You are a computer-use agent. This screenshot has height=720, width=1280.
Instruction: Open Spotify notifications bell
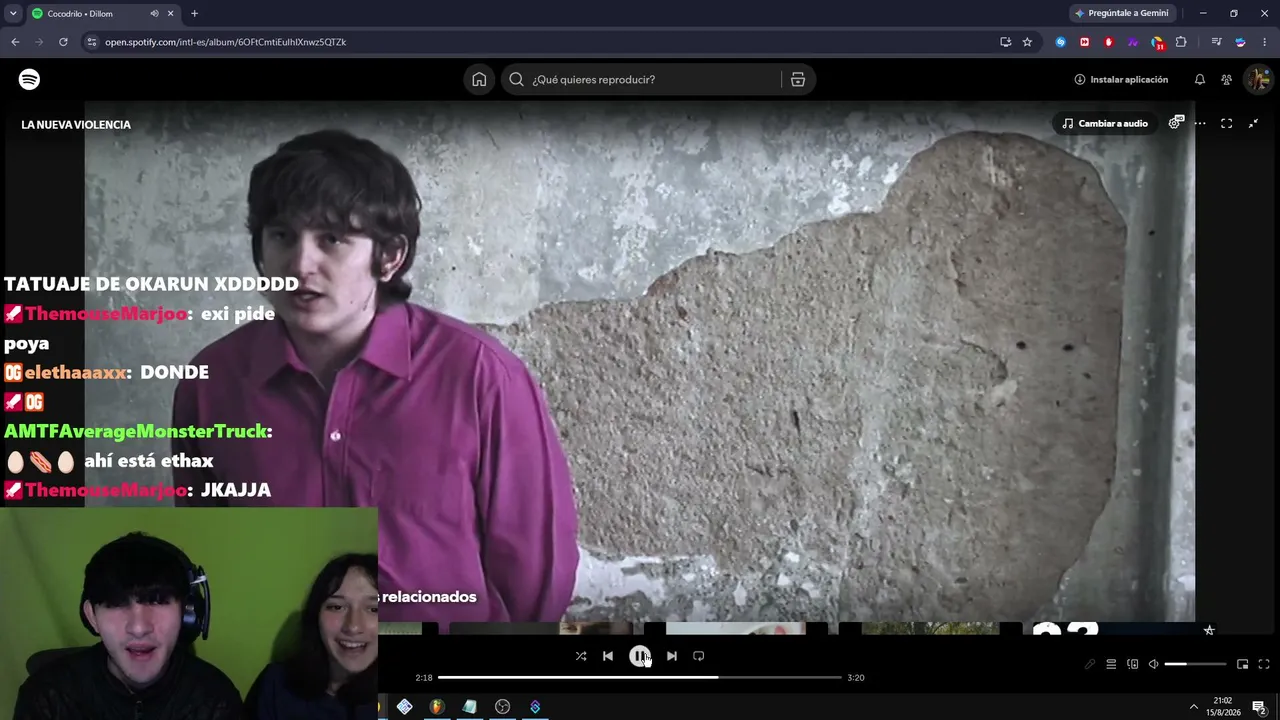[x=1200, y=79]
